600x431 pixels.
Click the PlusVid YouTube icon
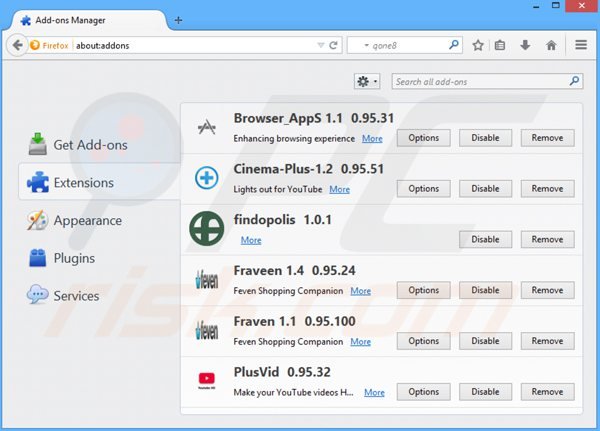(207, 380)
